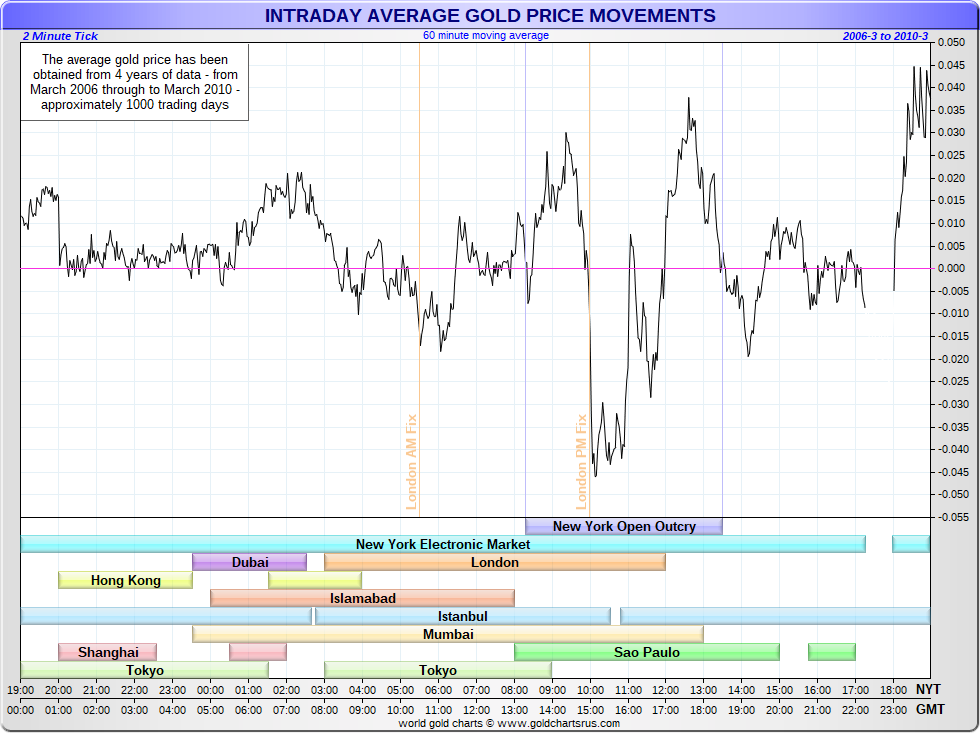Click -0.045 on the price axis
The width and height of the screenshot is (980, 733).
[953, 472]
